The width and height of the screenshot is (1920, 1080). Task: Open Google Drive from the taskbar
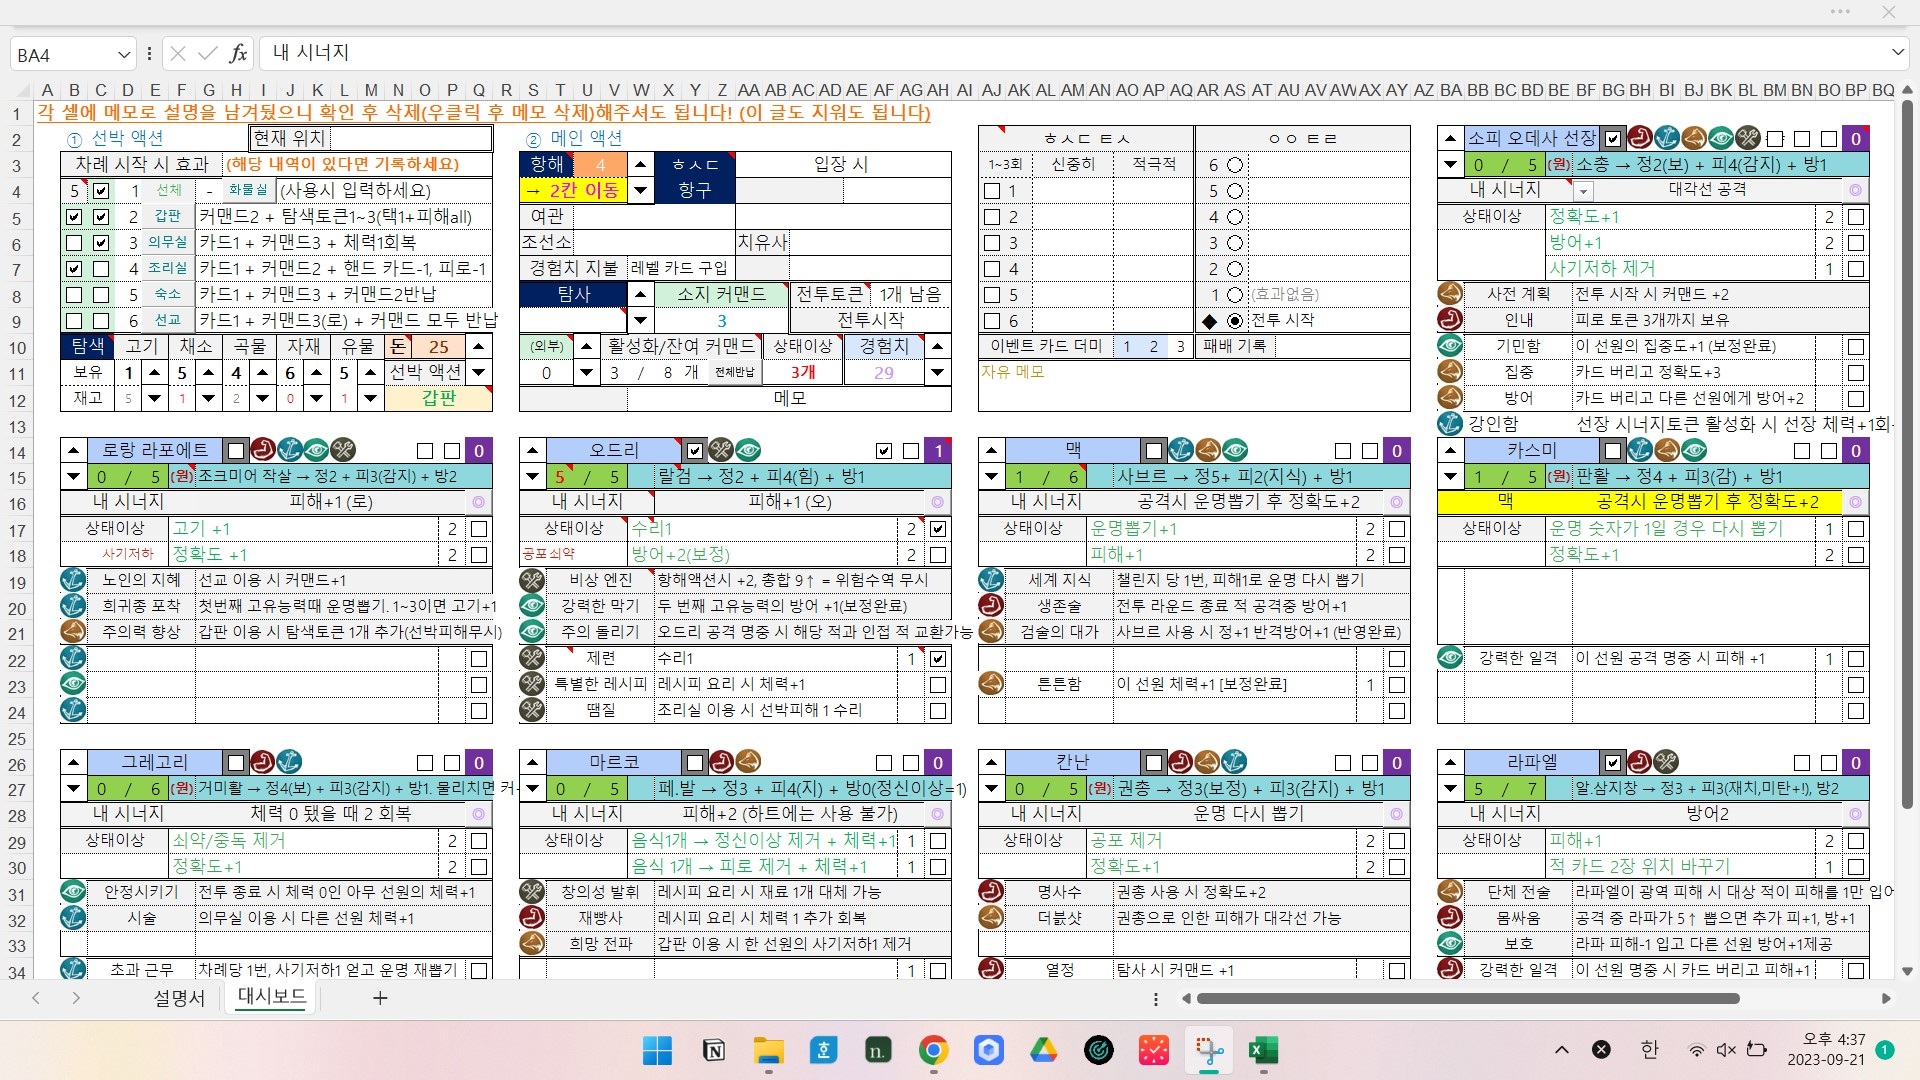[x=1043, y=1050]
